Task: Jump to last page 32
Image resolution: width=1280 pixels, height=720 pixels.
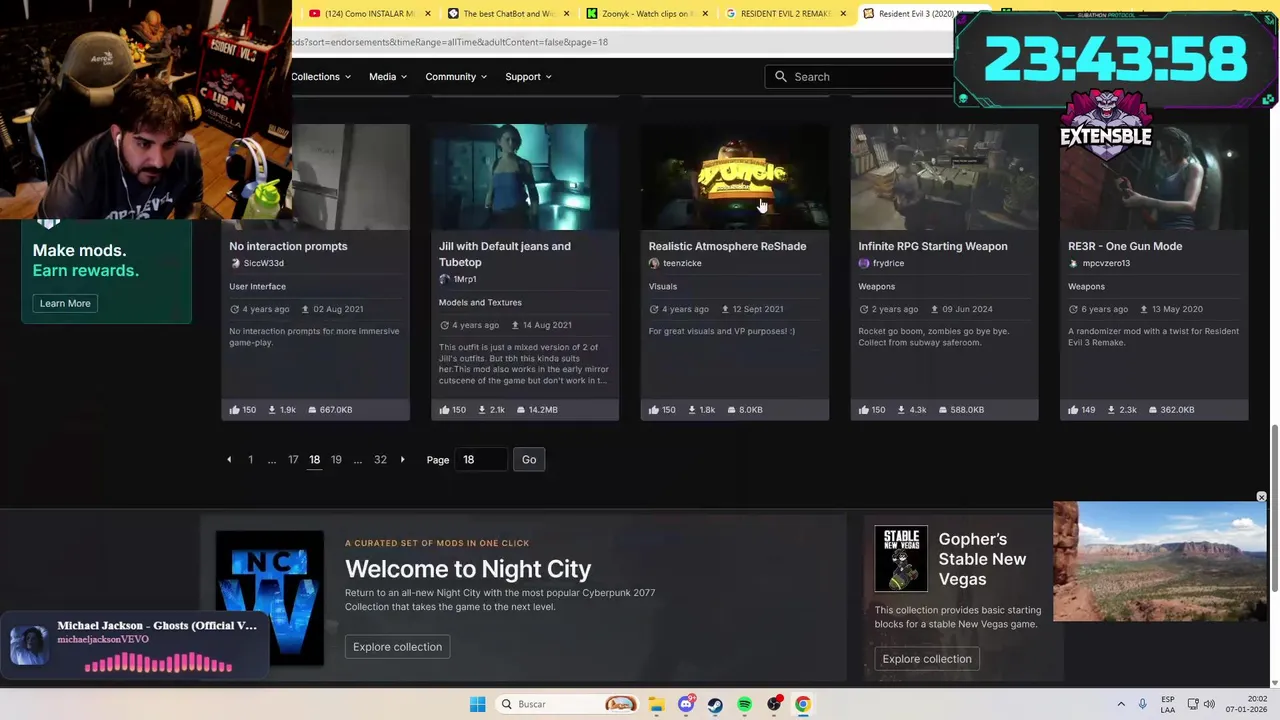Action: pyautogui.click(x=380, y=459)
